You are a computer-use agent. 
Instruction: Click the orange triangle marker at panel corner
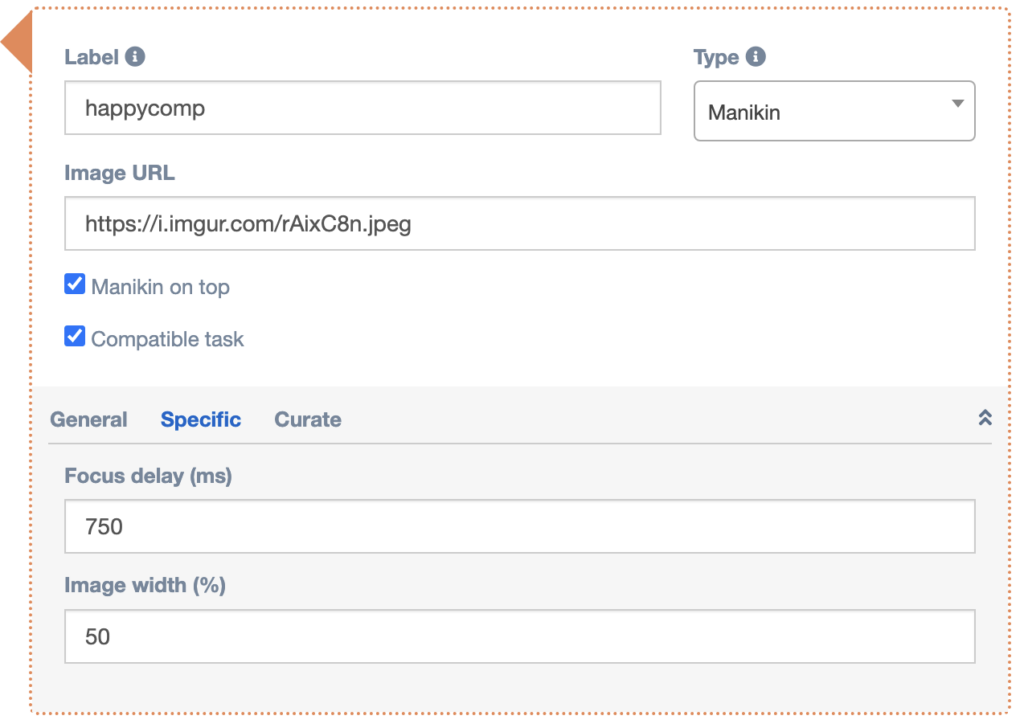[18, 42]
